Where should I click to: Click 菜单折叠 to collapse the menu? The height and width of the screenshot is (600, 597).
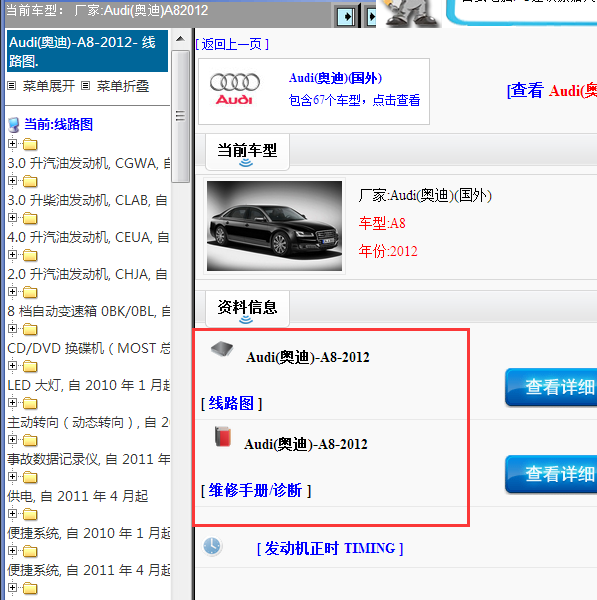[122, 86]
